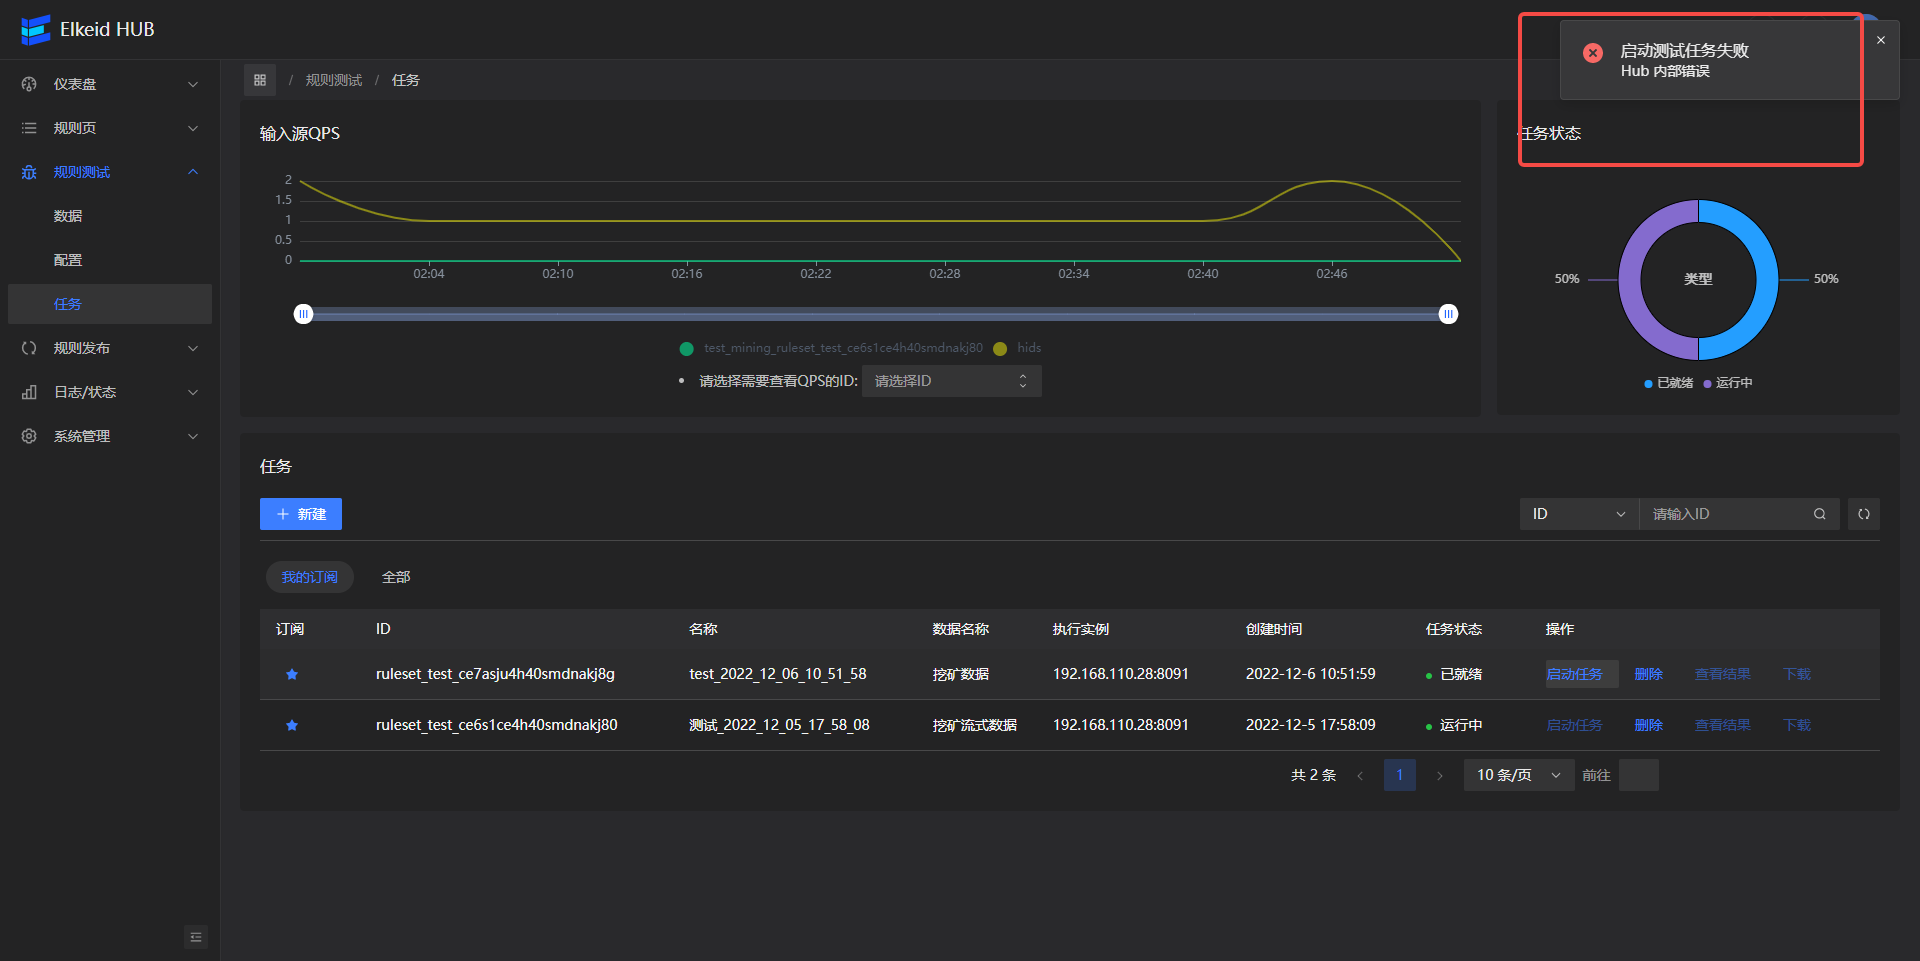The image size is (1920, 961).
Task: Expand the 系统管理 sidebar menu
Action: [110, 436]
